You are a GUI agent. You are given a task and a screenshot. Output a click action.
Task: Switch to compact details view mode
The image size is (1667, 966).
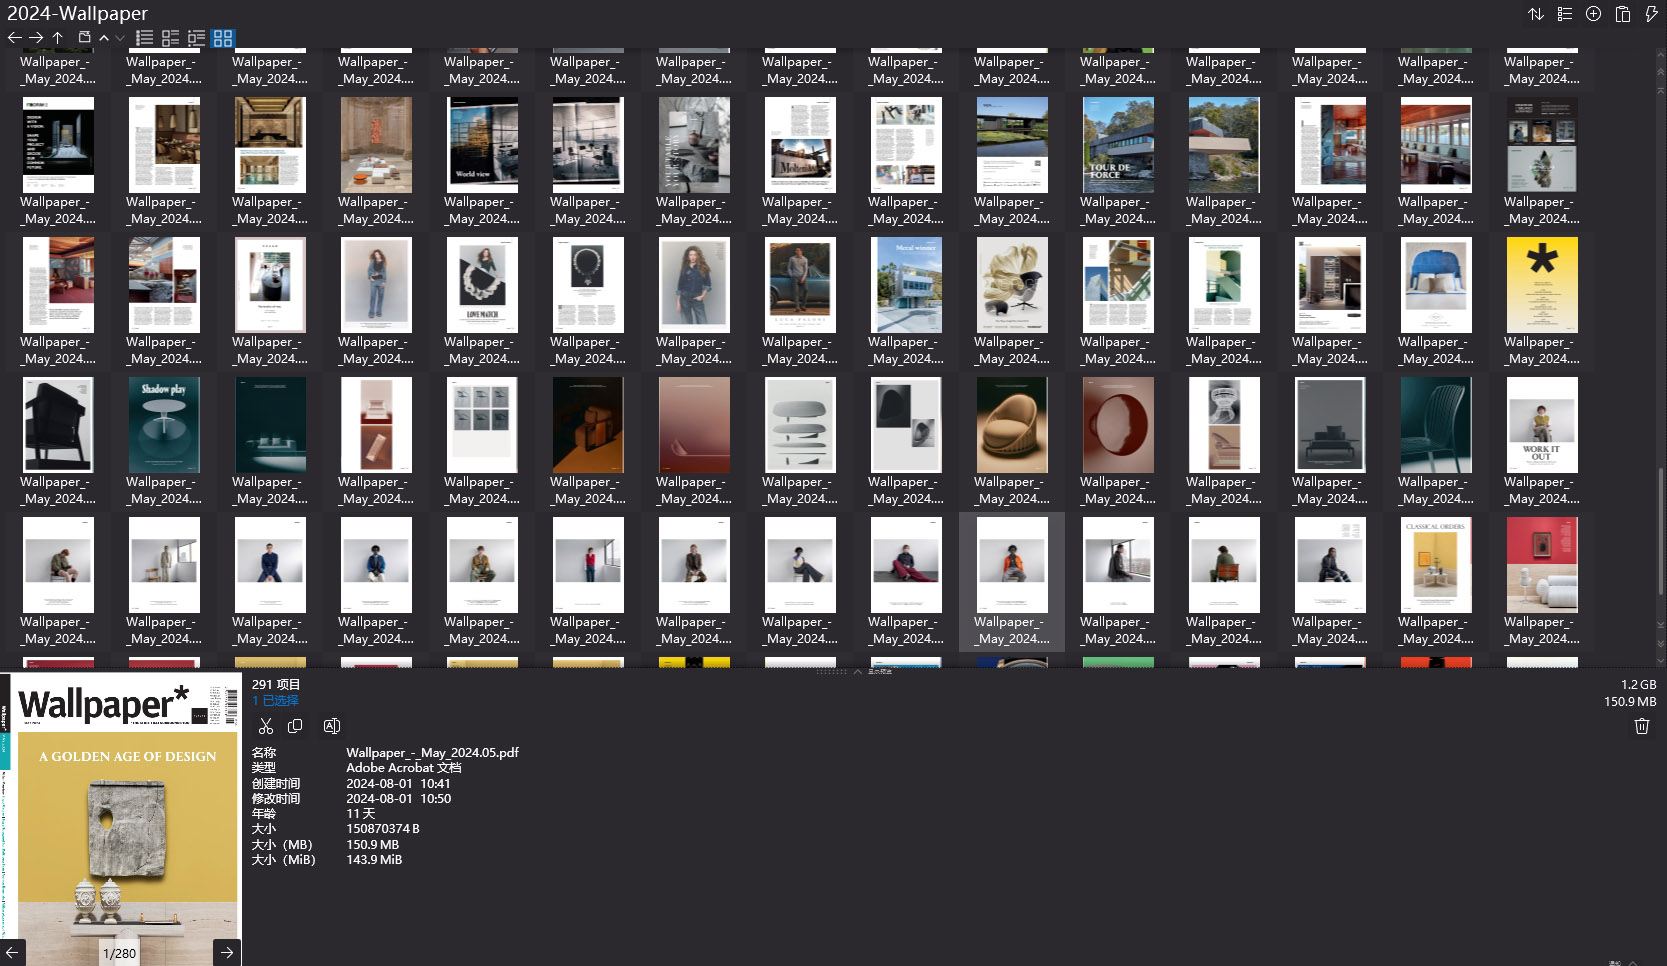170,37
